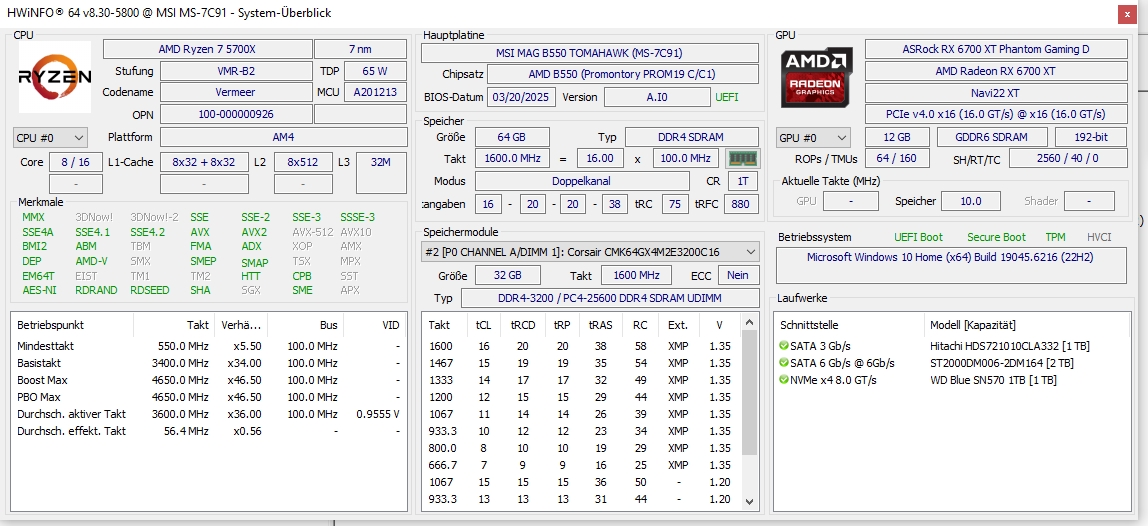
Task: Click the 12 GB video memory field
Action: pos(898,137)
